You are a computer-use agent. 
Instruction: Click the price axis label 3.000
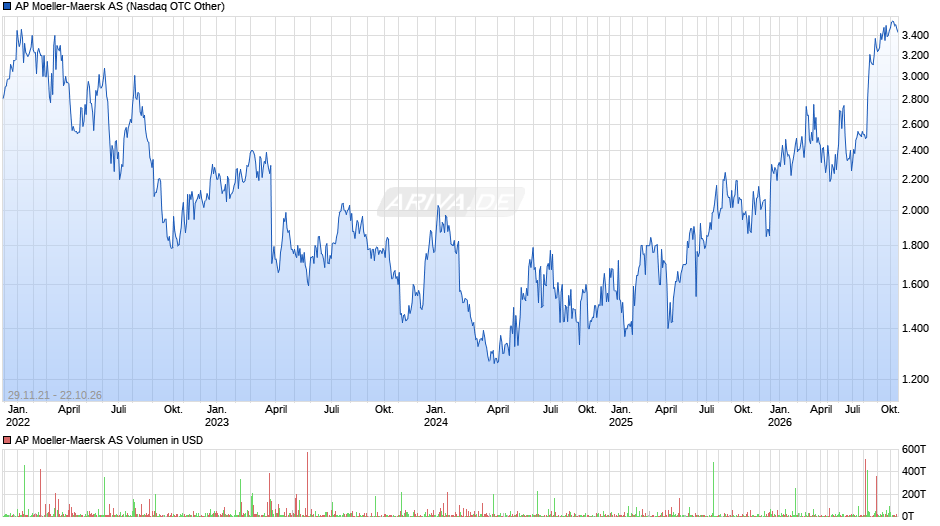point(915,76)
